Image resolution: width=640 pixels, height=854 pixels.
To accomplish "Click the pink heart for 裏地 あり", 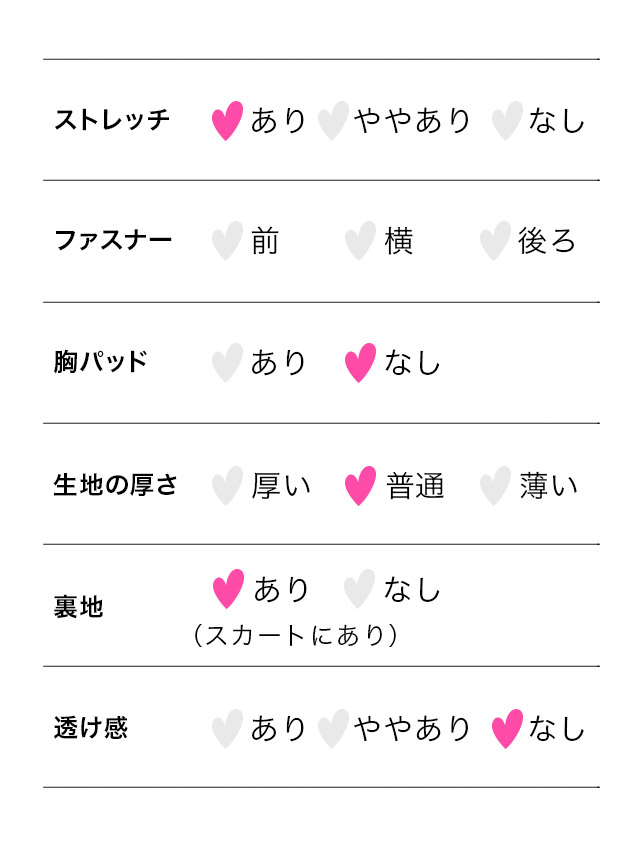I will 228,589.
